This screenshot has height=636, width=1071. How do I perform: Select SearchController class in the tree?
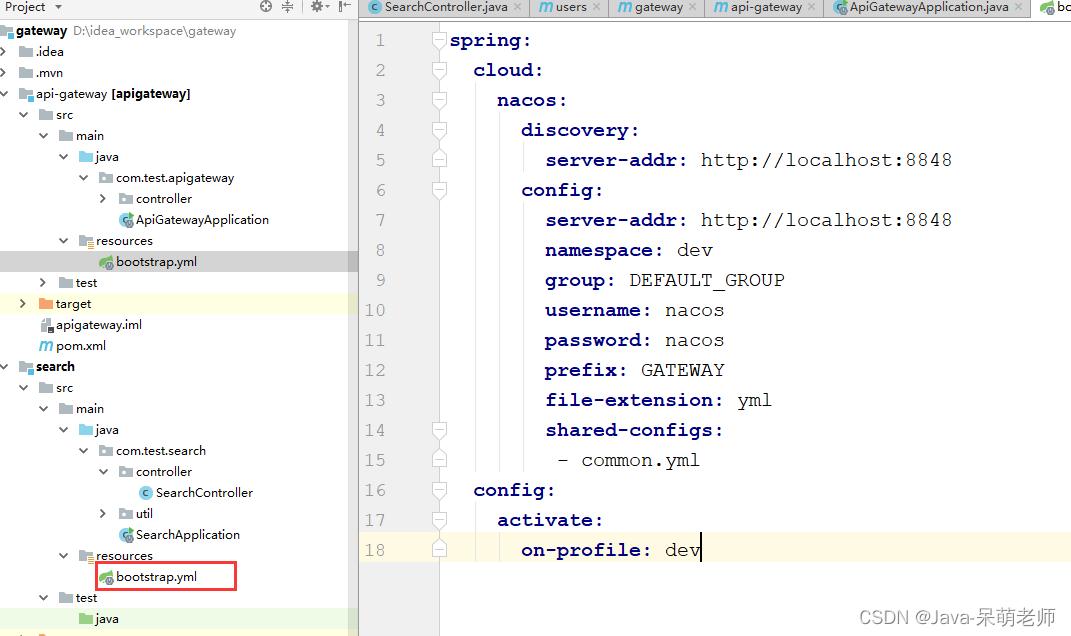pos(203,493)
